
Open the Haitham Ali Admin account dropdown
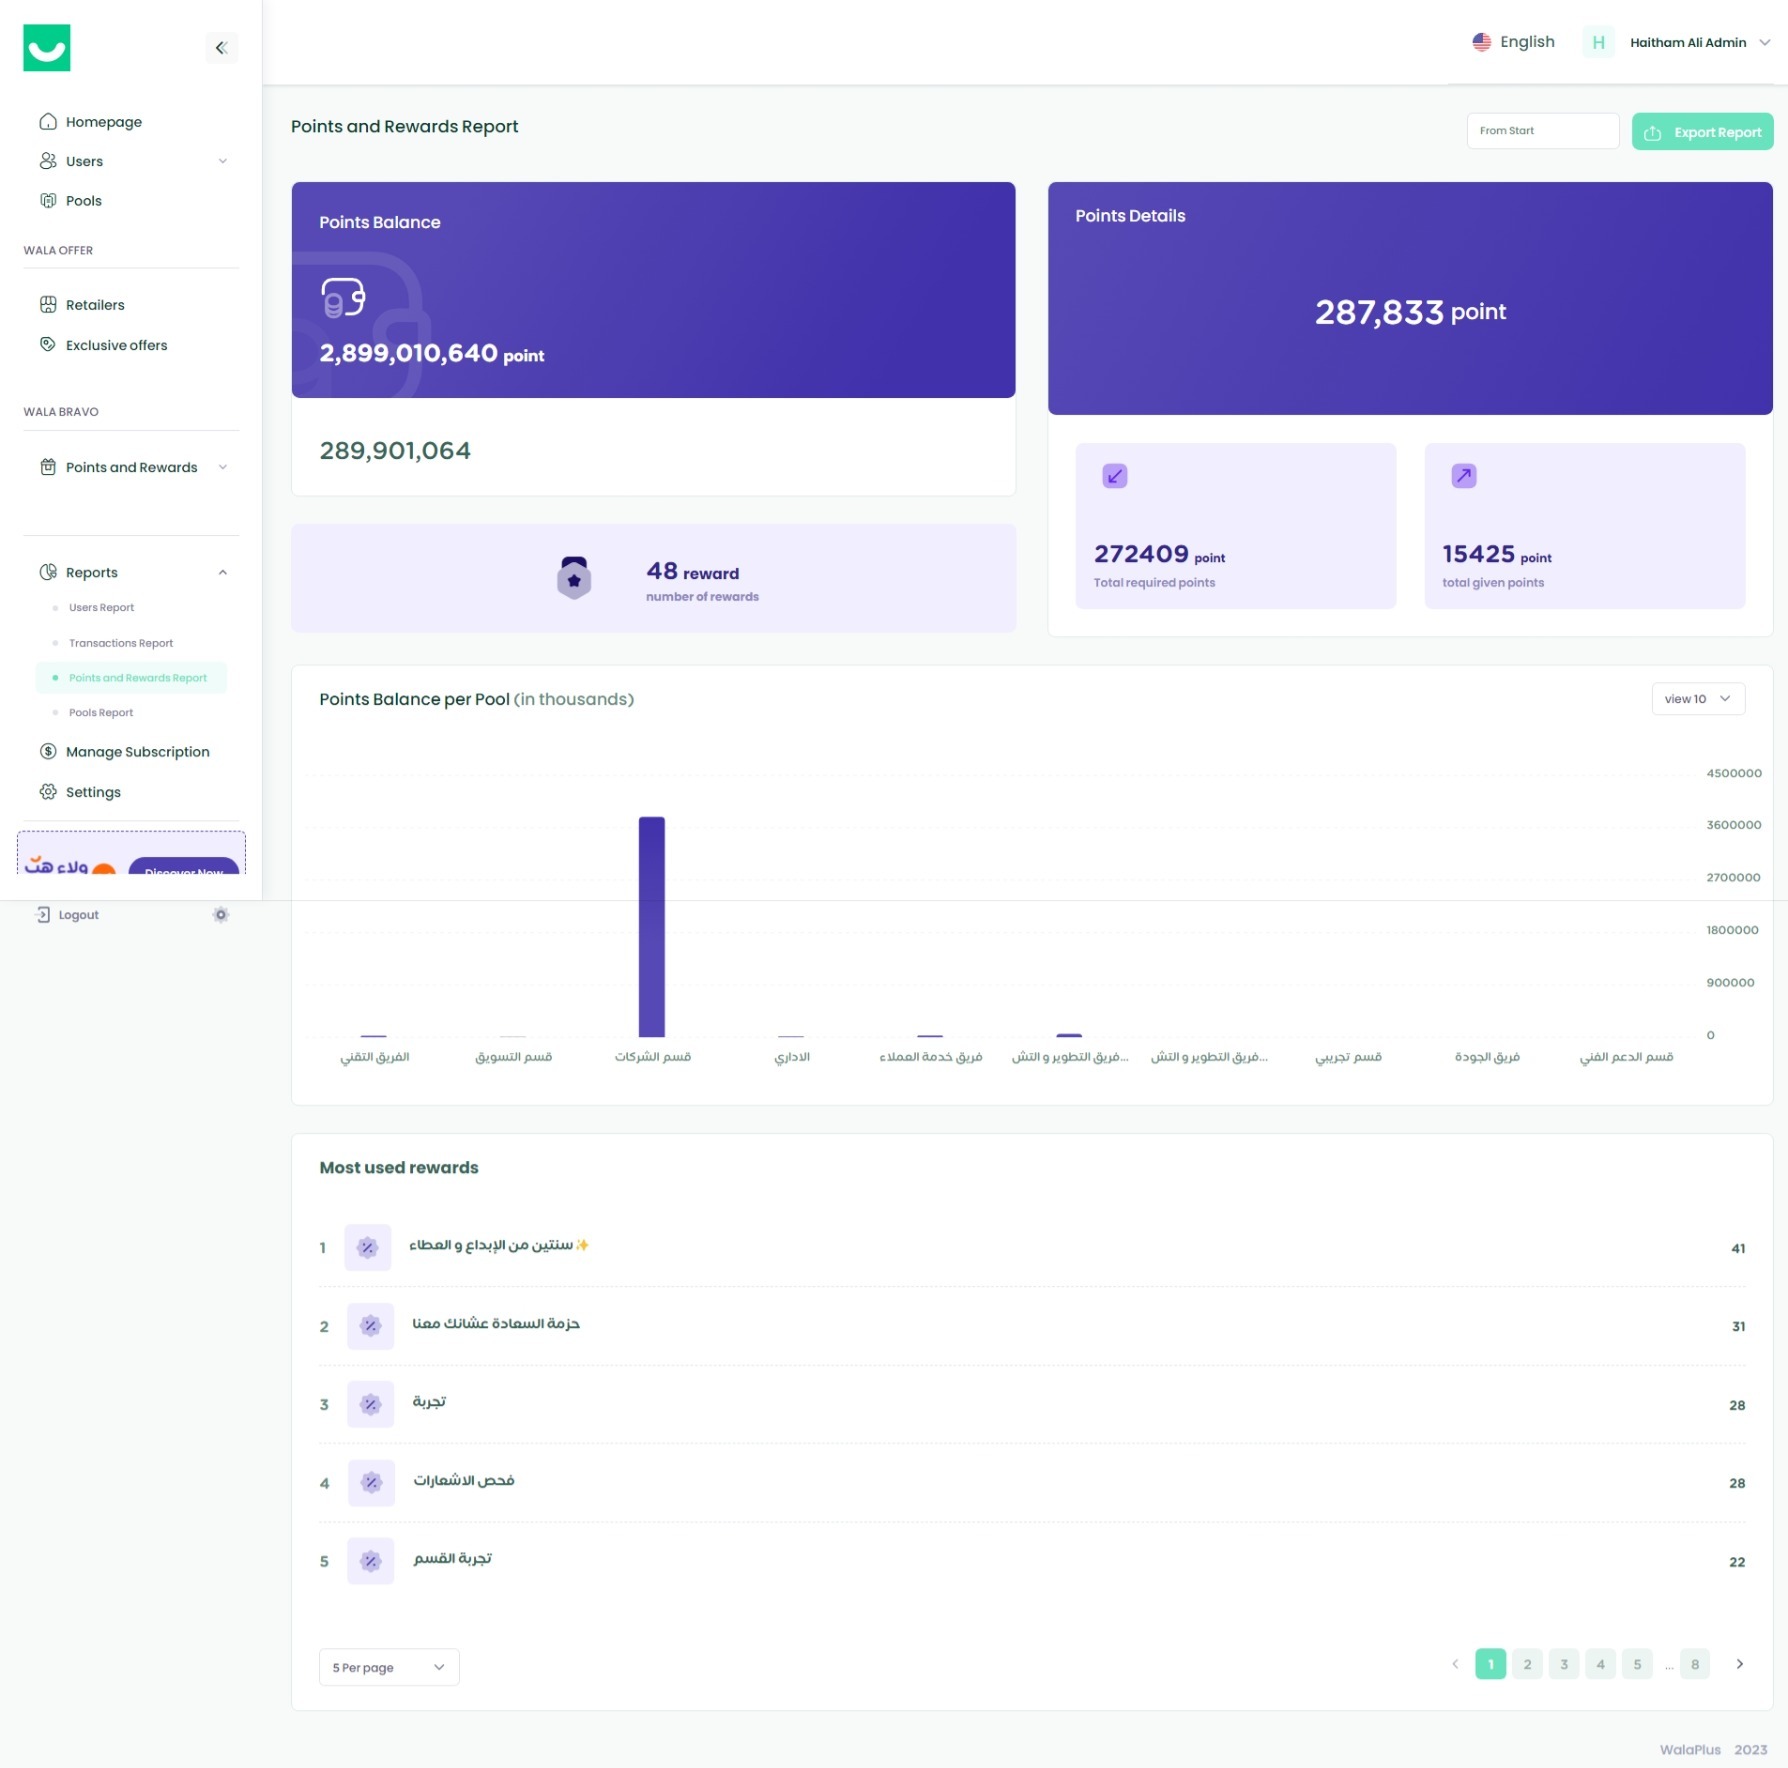point(1699,42)
